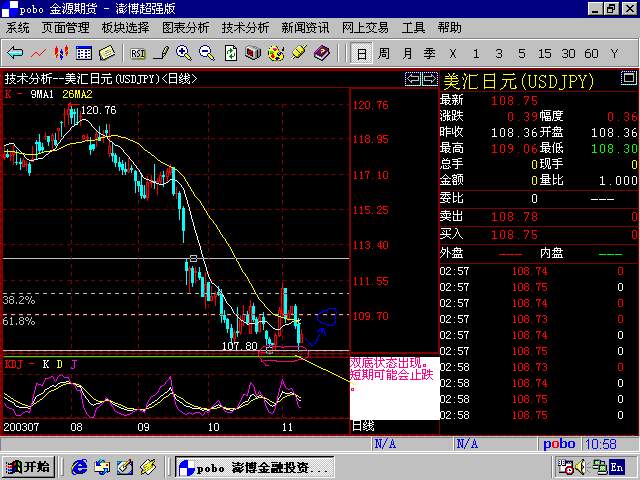Click the yellow resistor-shaped tool icon
This screenshot has width=640, height=480.
pos(299,52)
